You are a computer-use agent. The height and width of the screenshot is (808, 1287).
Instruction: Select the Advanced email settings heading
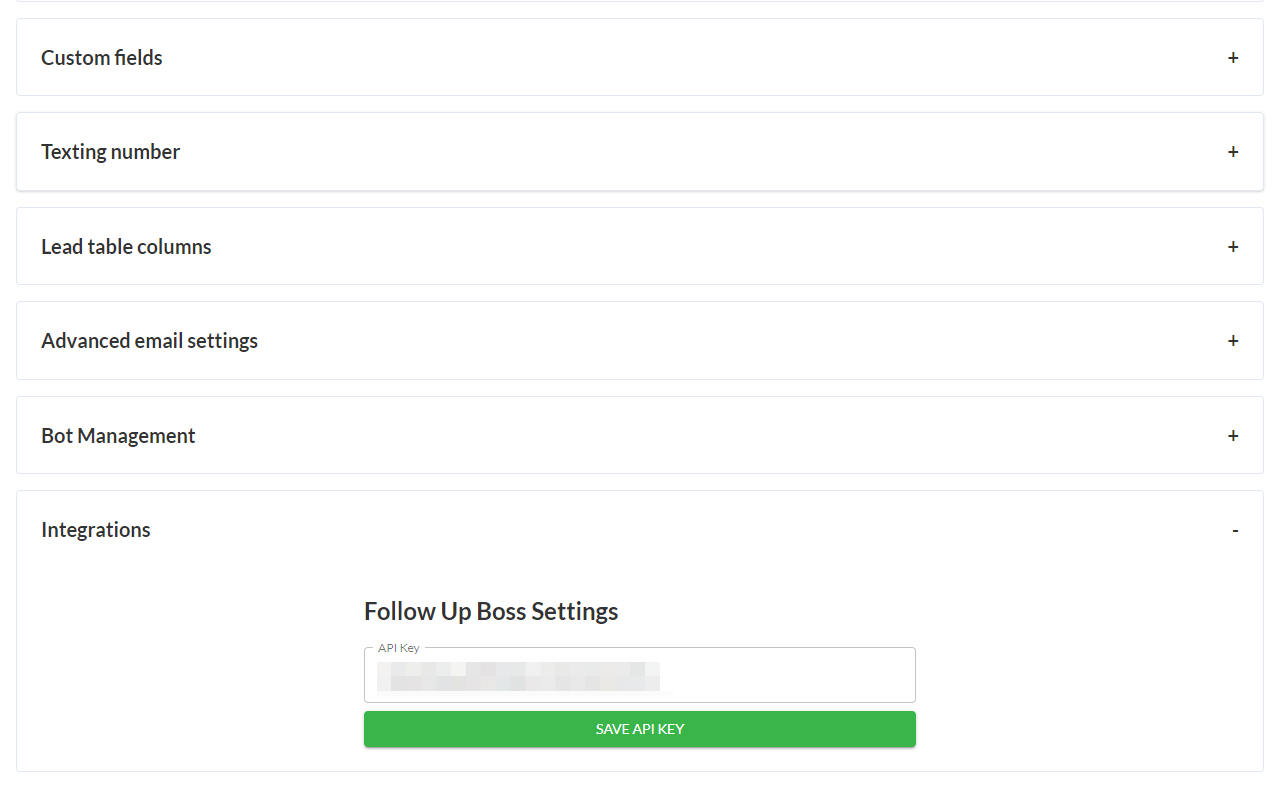coord(150,341)
